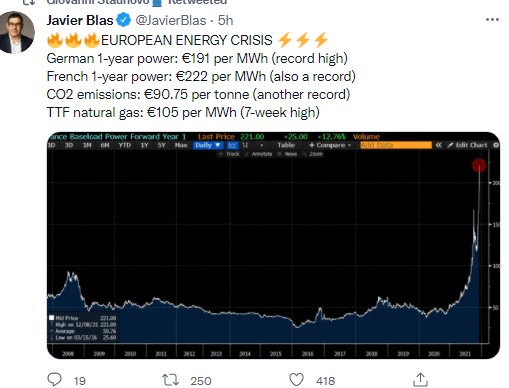Open the Javier Blas display name link

click(x=80, y=21)
